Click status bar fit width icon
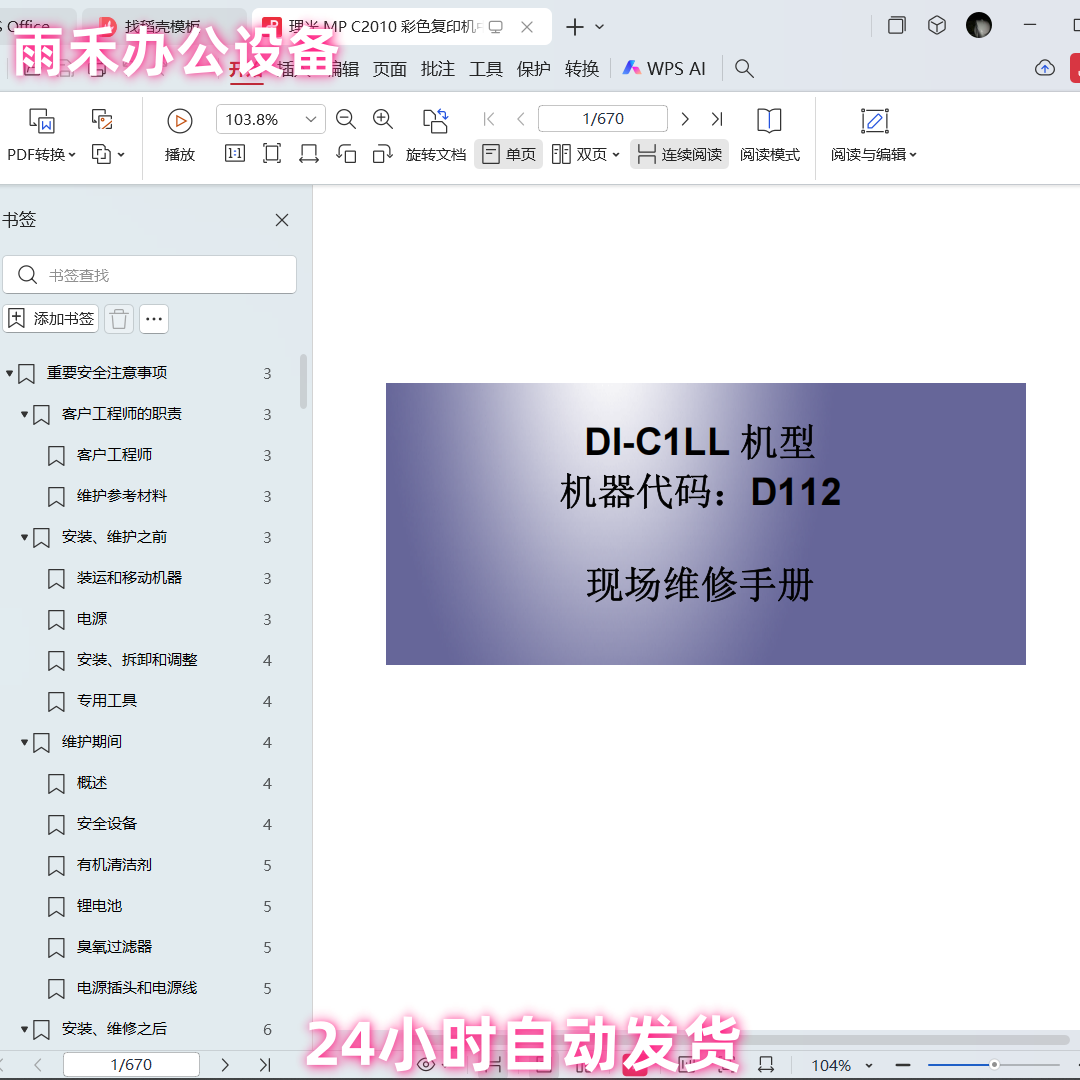Viewport: 1080px width, 1080px height. point(766,1065)
